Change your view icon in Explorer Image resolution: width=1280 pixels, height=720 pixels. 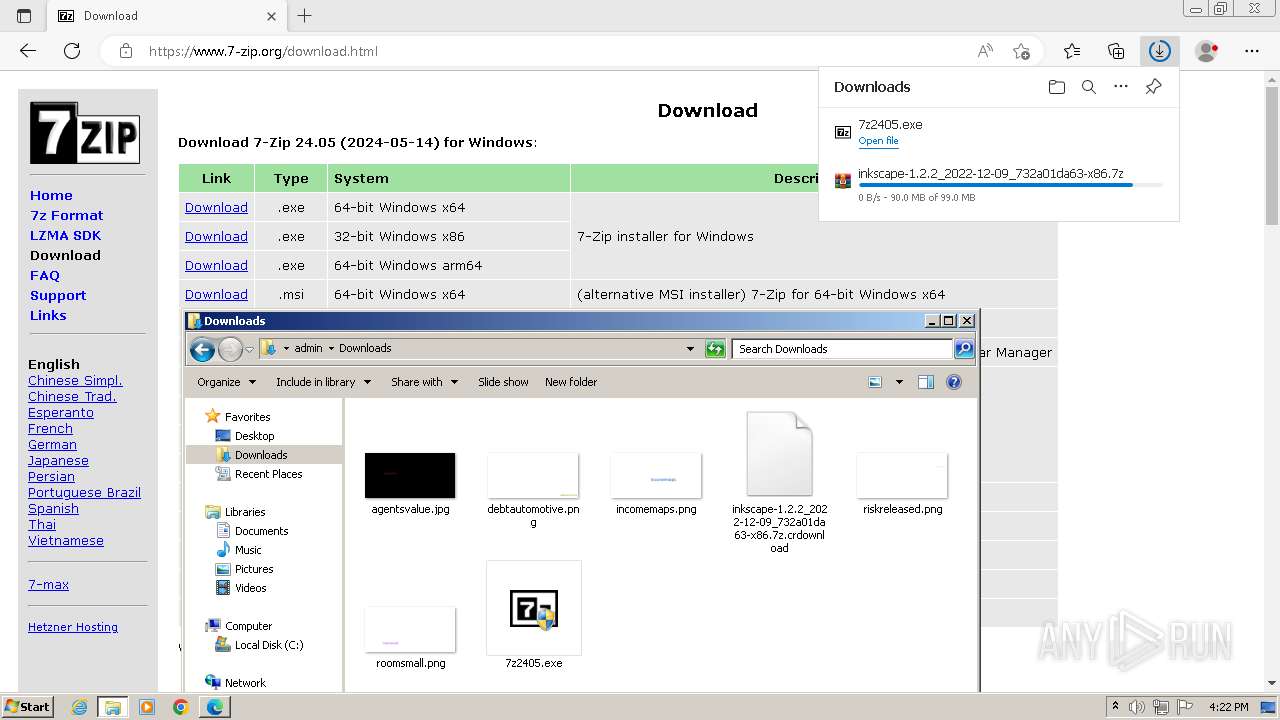(875, 382)
